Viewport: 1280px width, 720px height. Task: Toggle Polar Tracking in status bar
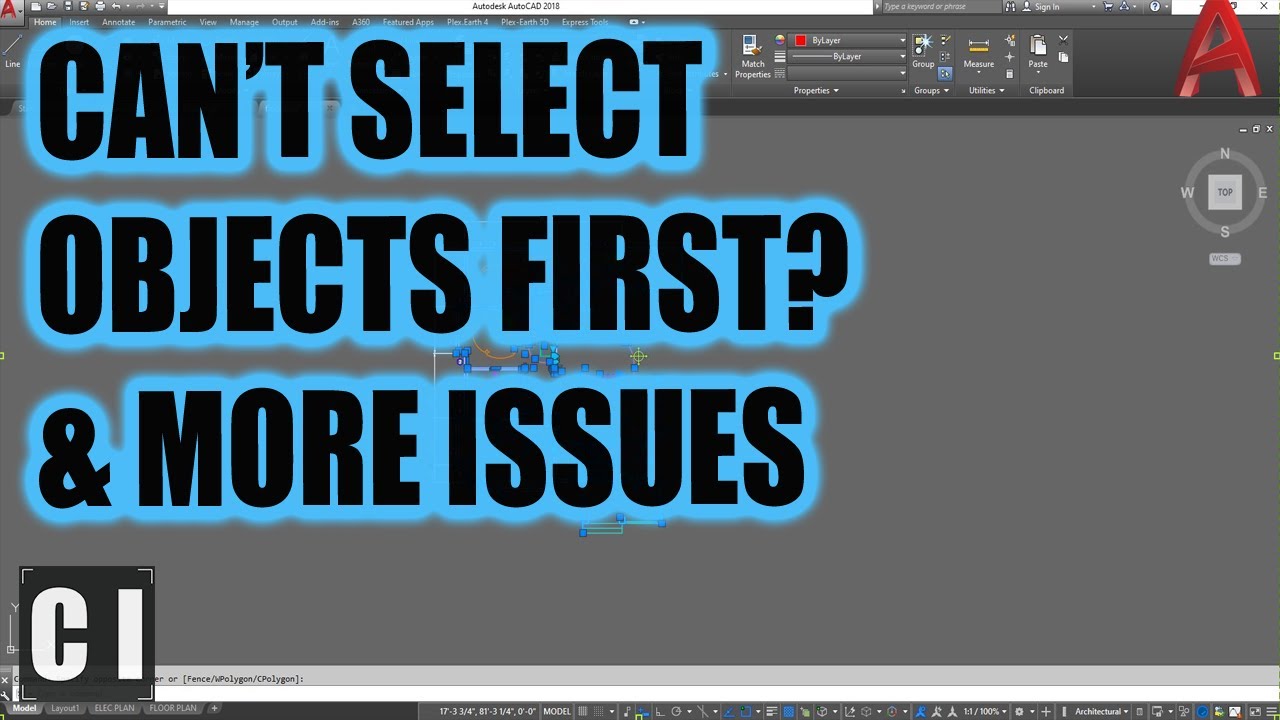(676, 712)
